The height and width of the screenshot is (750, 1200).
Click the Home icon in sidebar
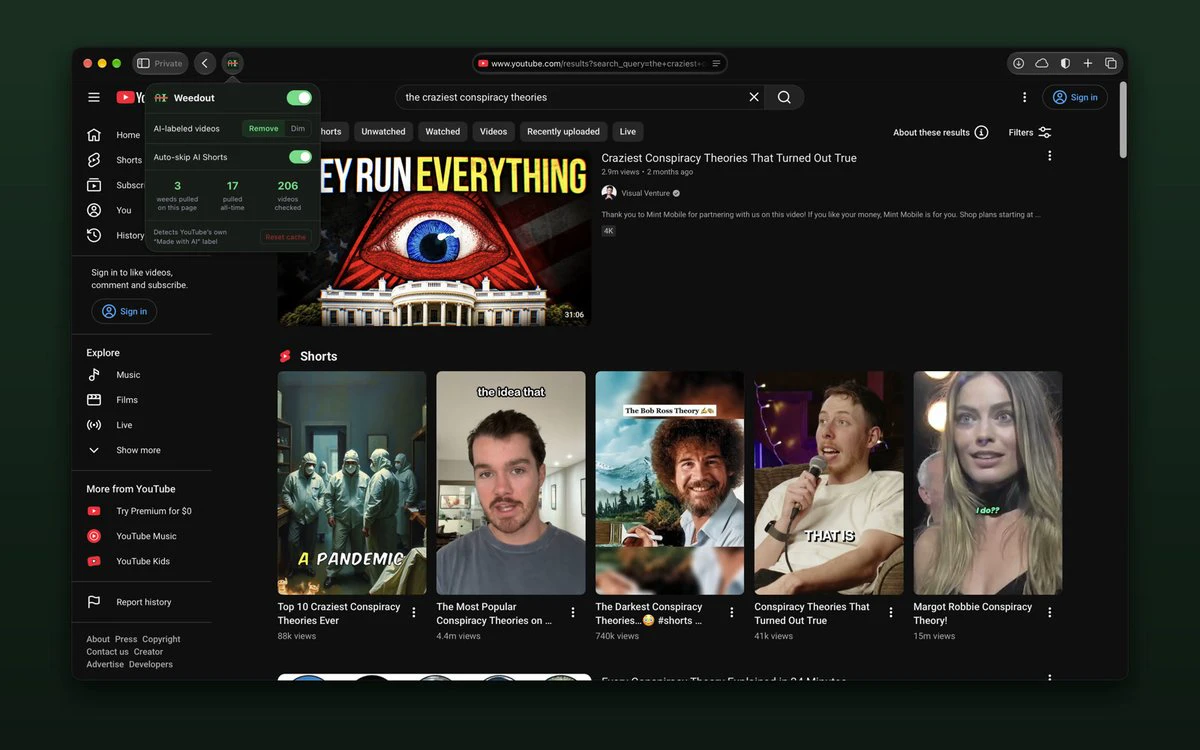pos(94,135)
